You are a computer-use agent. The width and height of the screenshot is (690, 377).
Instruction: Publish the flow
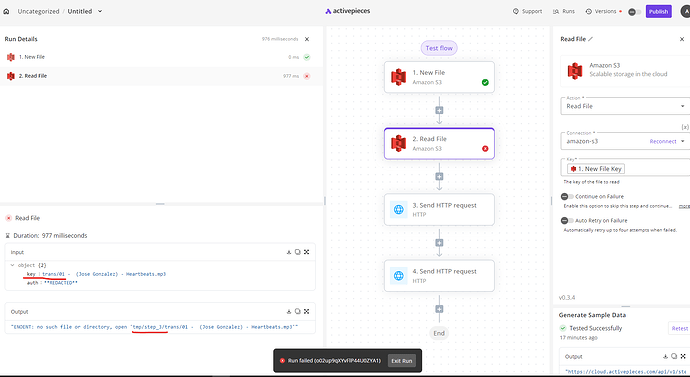[658, 11]
